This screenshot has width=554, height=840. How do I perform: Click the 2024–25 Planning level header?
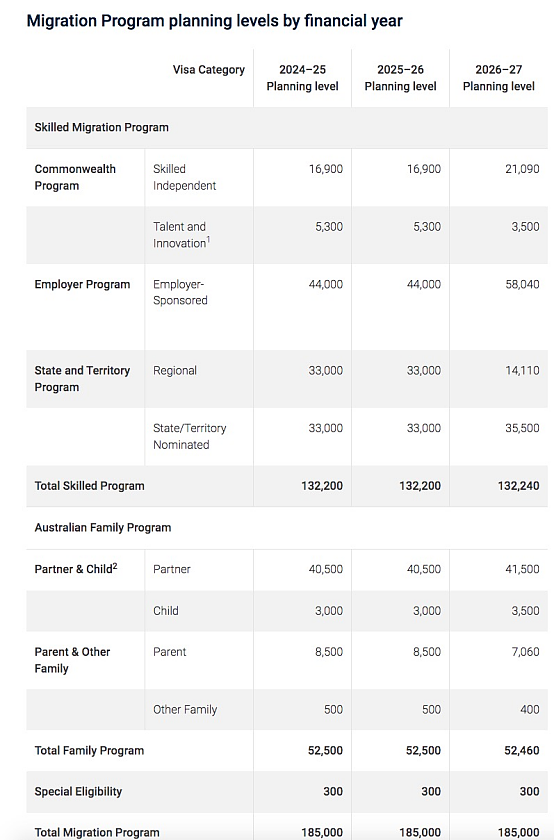click(x=302, y=78)
